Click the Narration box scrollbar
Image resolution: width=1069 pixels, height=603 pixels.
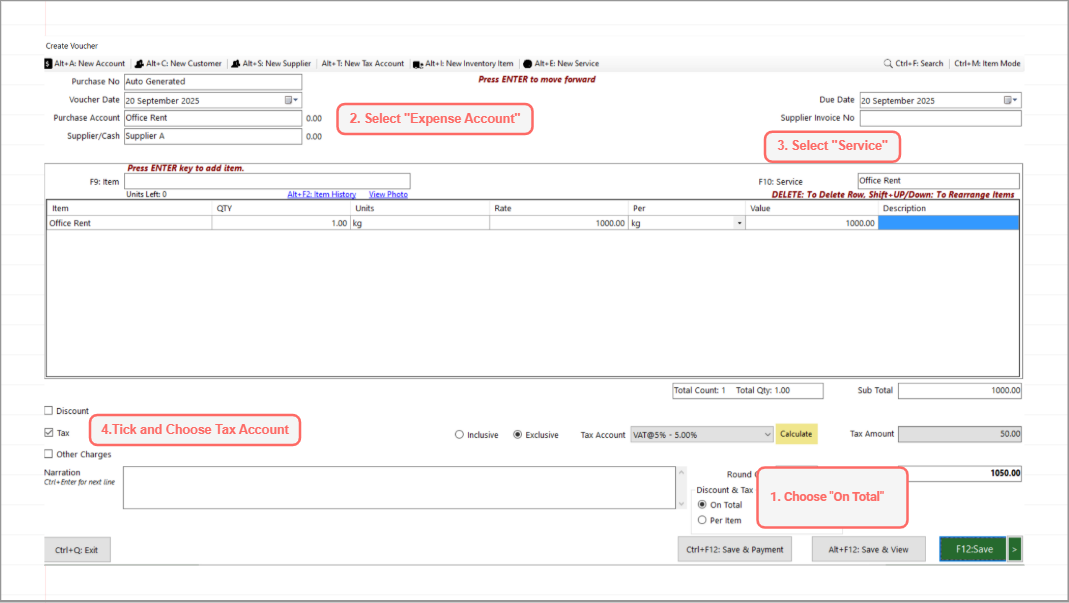(681, 488)
